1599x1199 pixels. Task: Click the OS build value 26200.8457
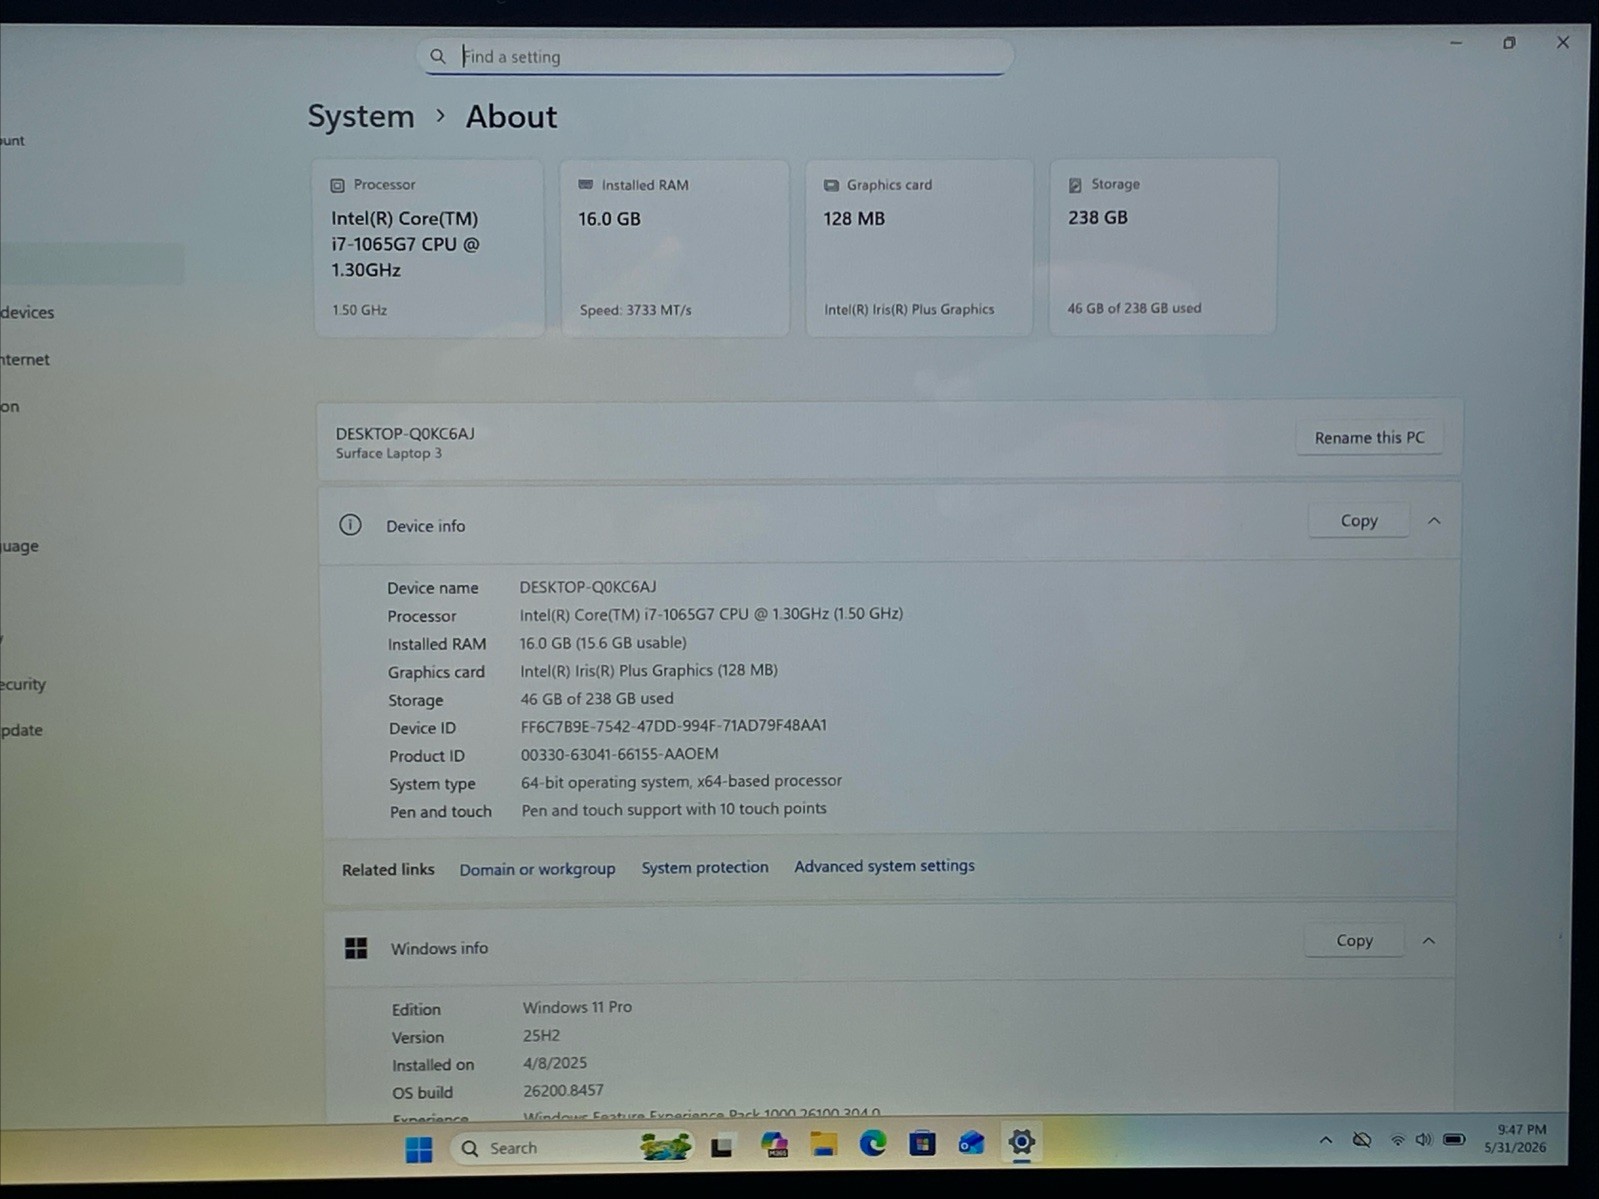point(563,1091)
